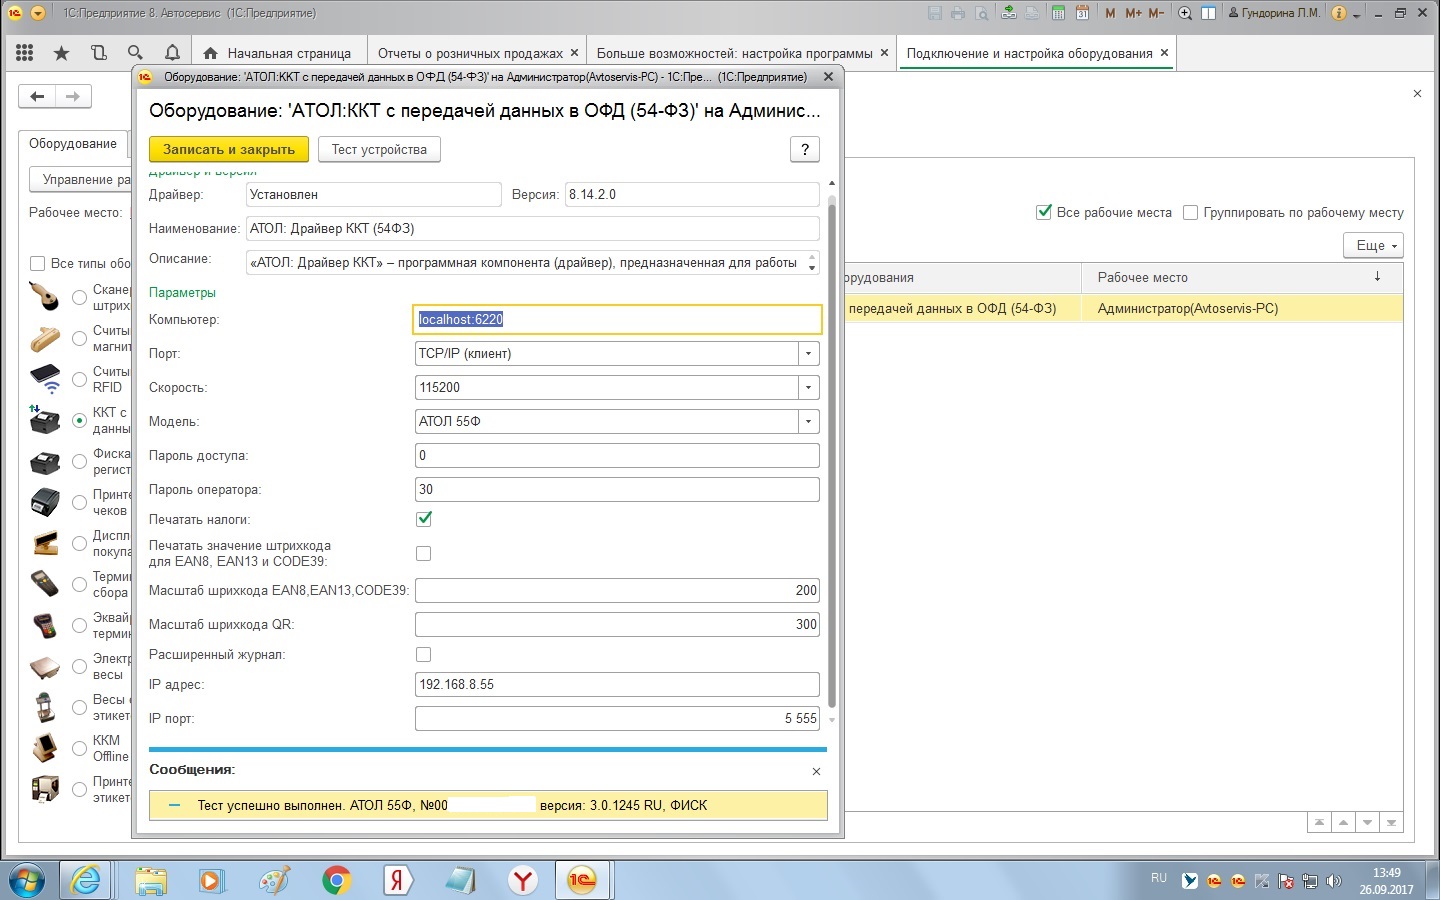Screen dimensions: 1440x900
Task: Open the Еще dropdown menu
Action: 1373,245
